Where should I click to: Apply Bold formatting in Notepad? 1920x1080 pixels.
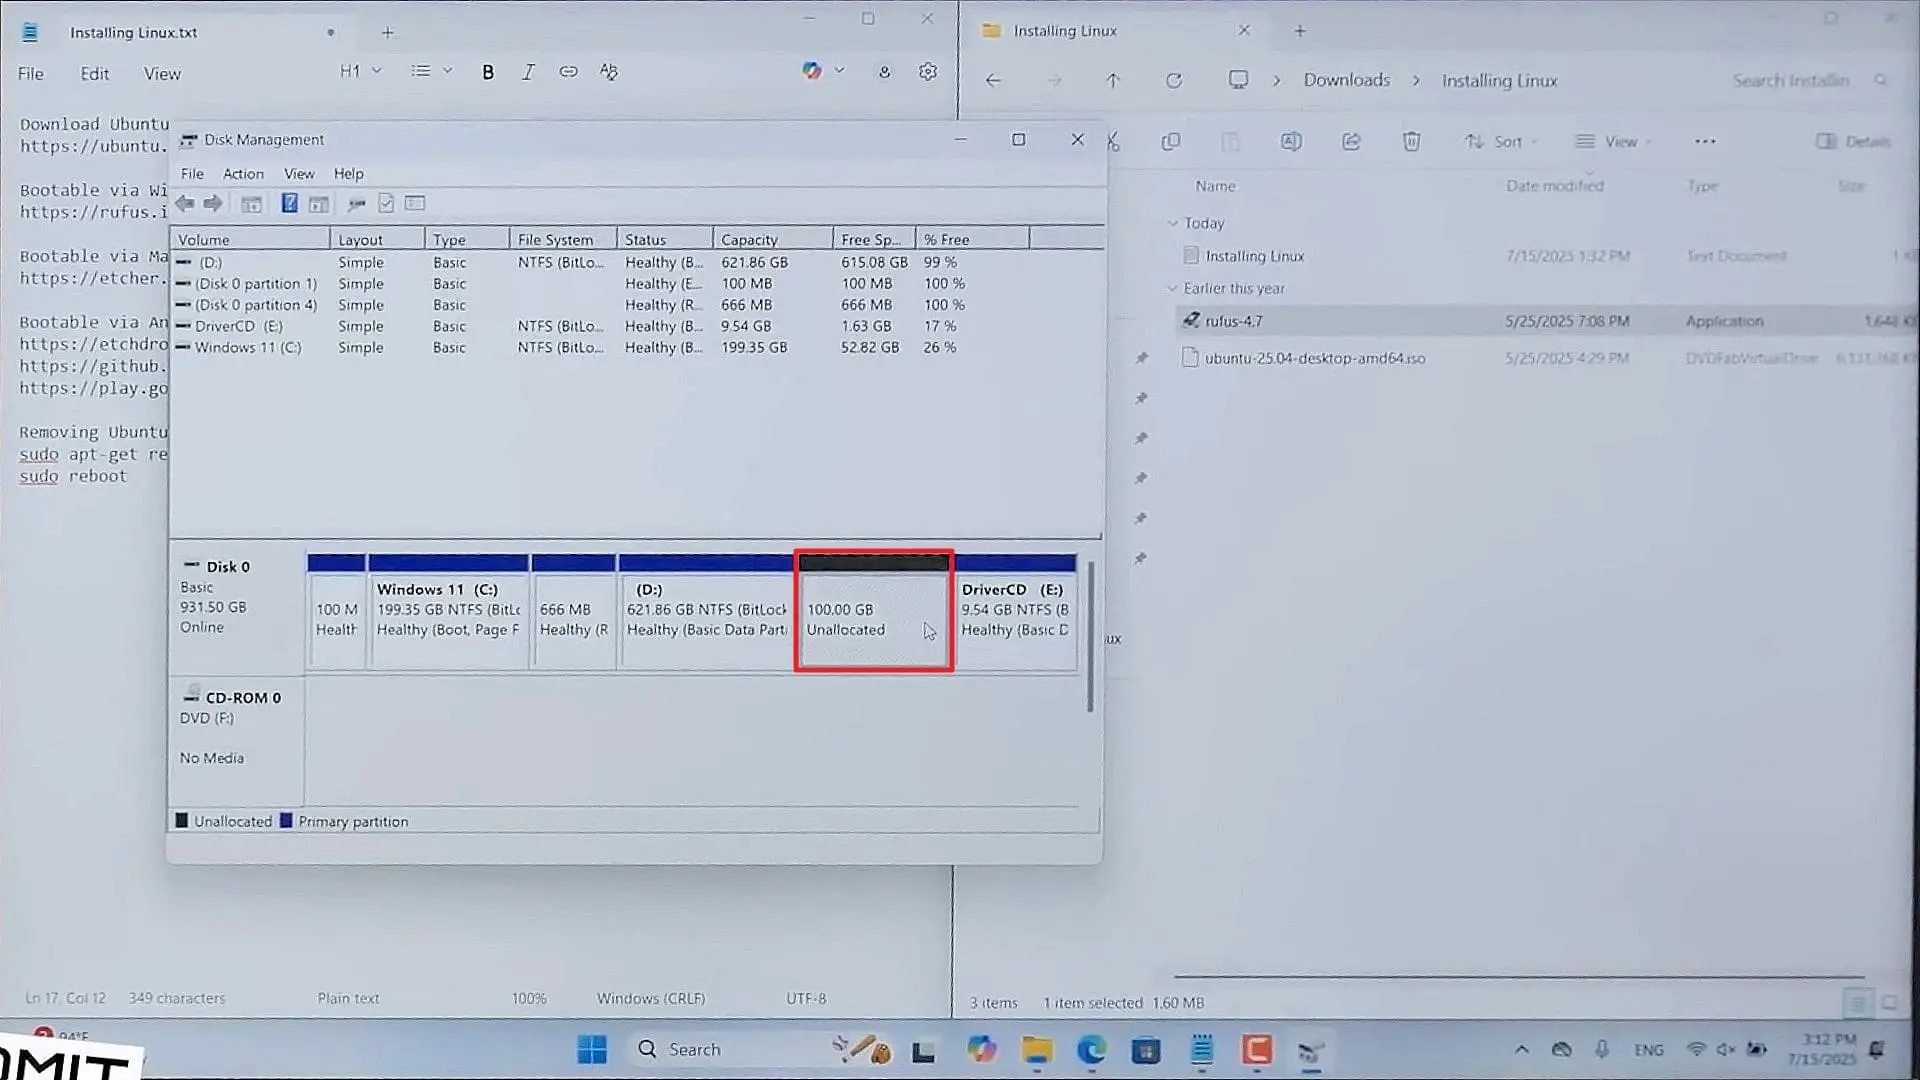click(x=488, y=72)
